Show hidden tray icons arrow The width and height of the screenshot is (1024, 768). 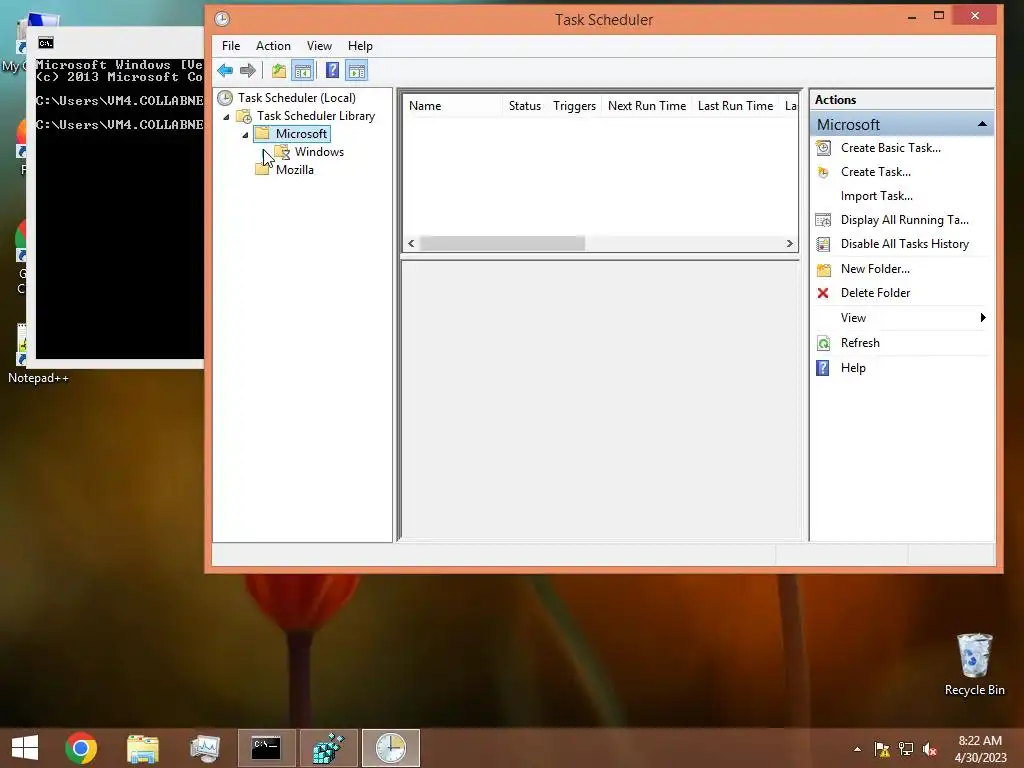pos(857,749)
